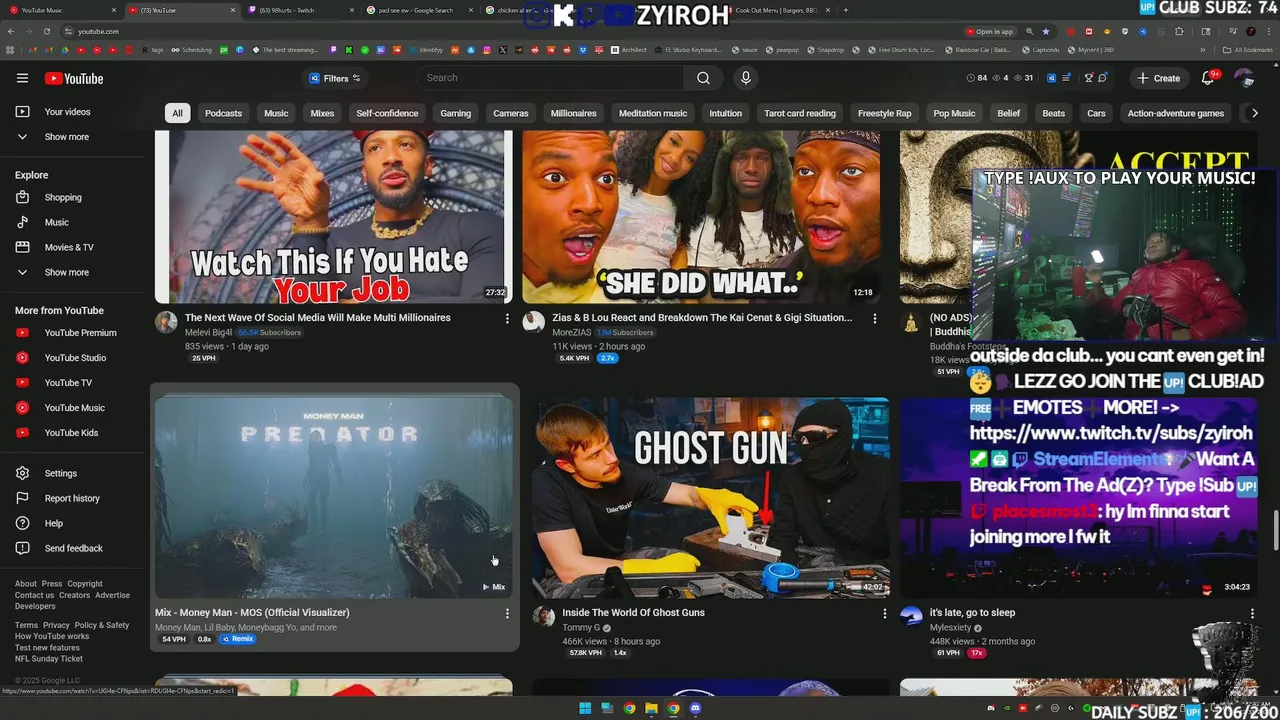Open the Melevi Big4l channel avatar

pyautogui.click(x=166, y=322)
